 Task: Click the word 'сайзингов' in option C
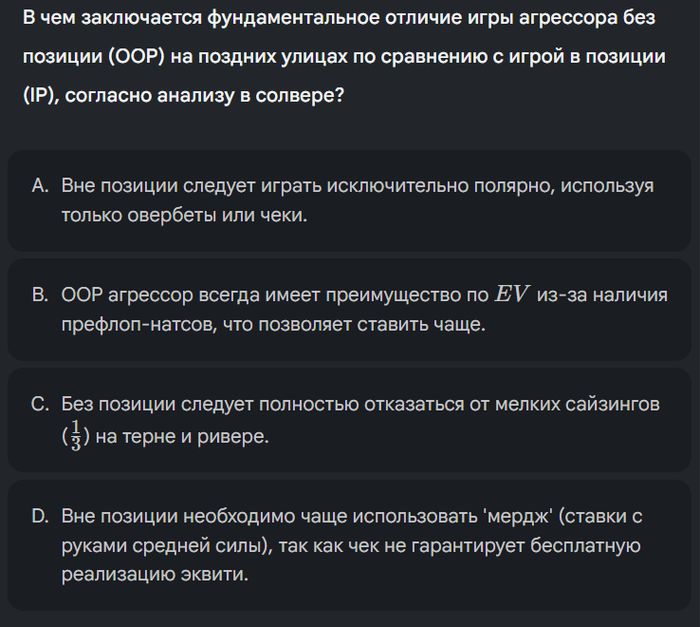pyautogui.click(x=612, y=405)
